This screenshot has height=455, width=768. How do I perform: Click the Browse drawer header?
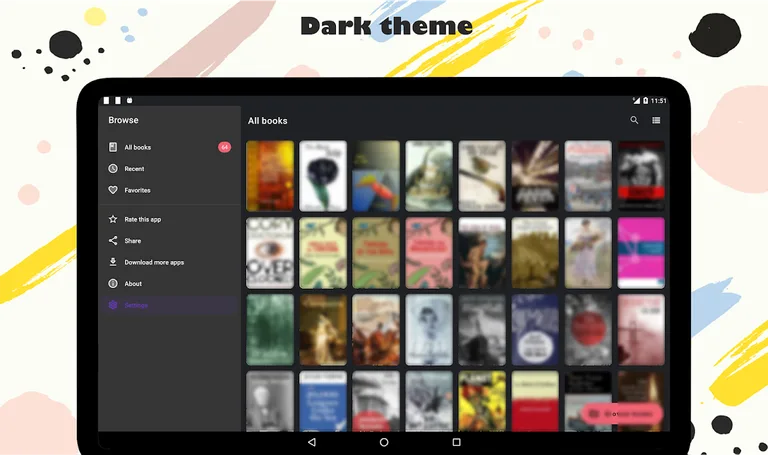[x=123, y=120]
